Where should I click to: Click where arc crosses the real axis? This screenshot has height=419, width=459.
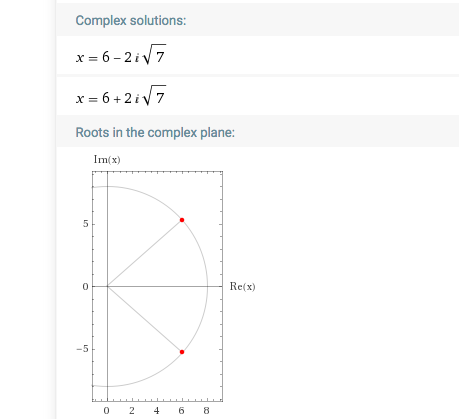tap(207, 286)
